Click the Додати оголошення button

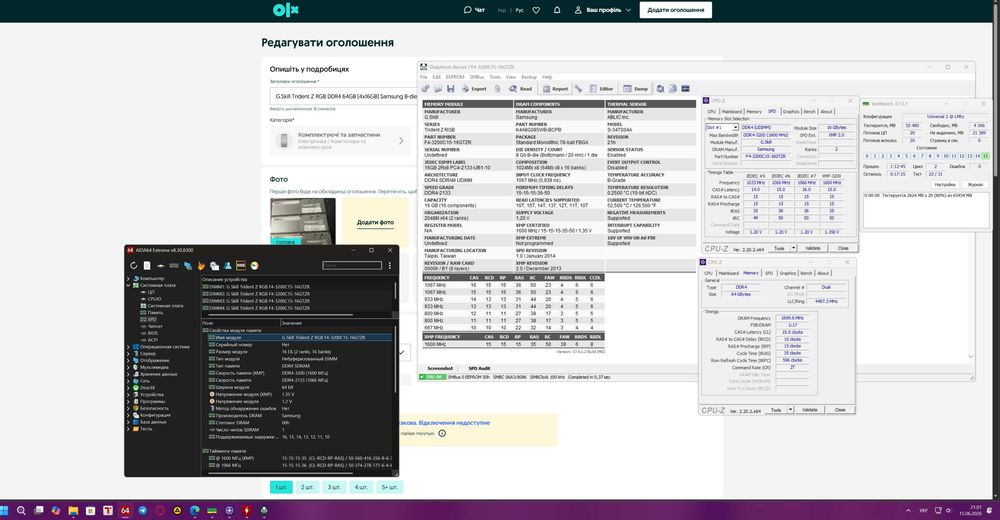[675, 10]
